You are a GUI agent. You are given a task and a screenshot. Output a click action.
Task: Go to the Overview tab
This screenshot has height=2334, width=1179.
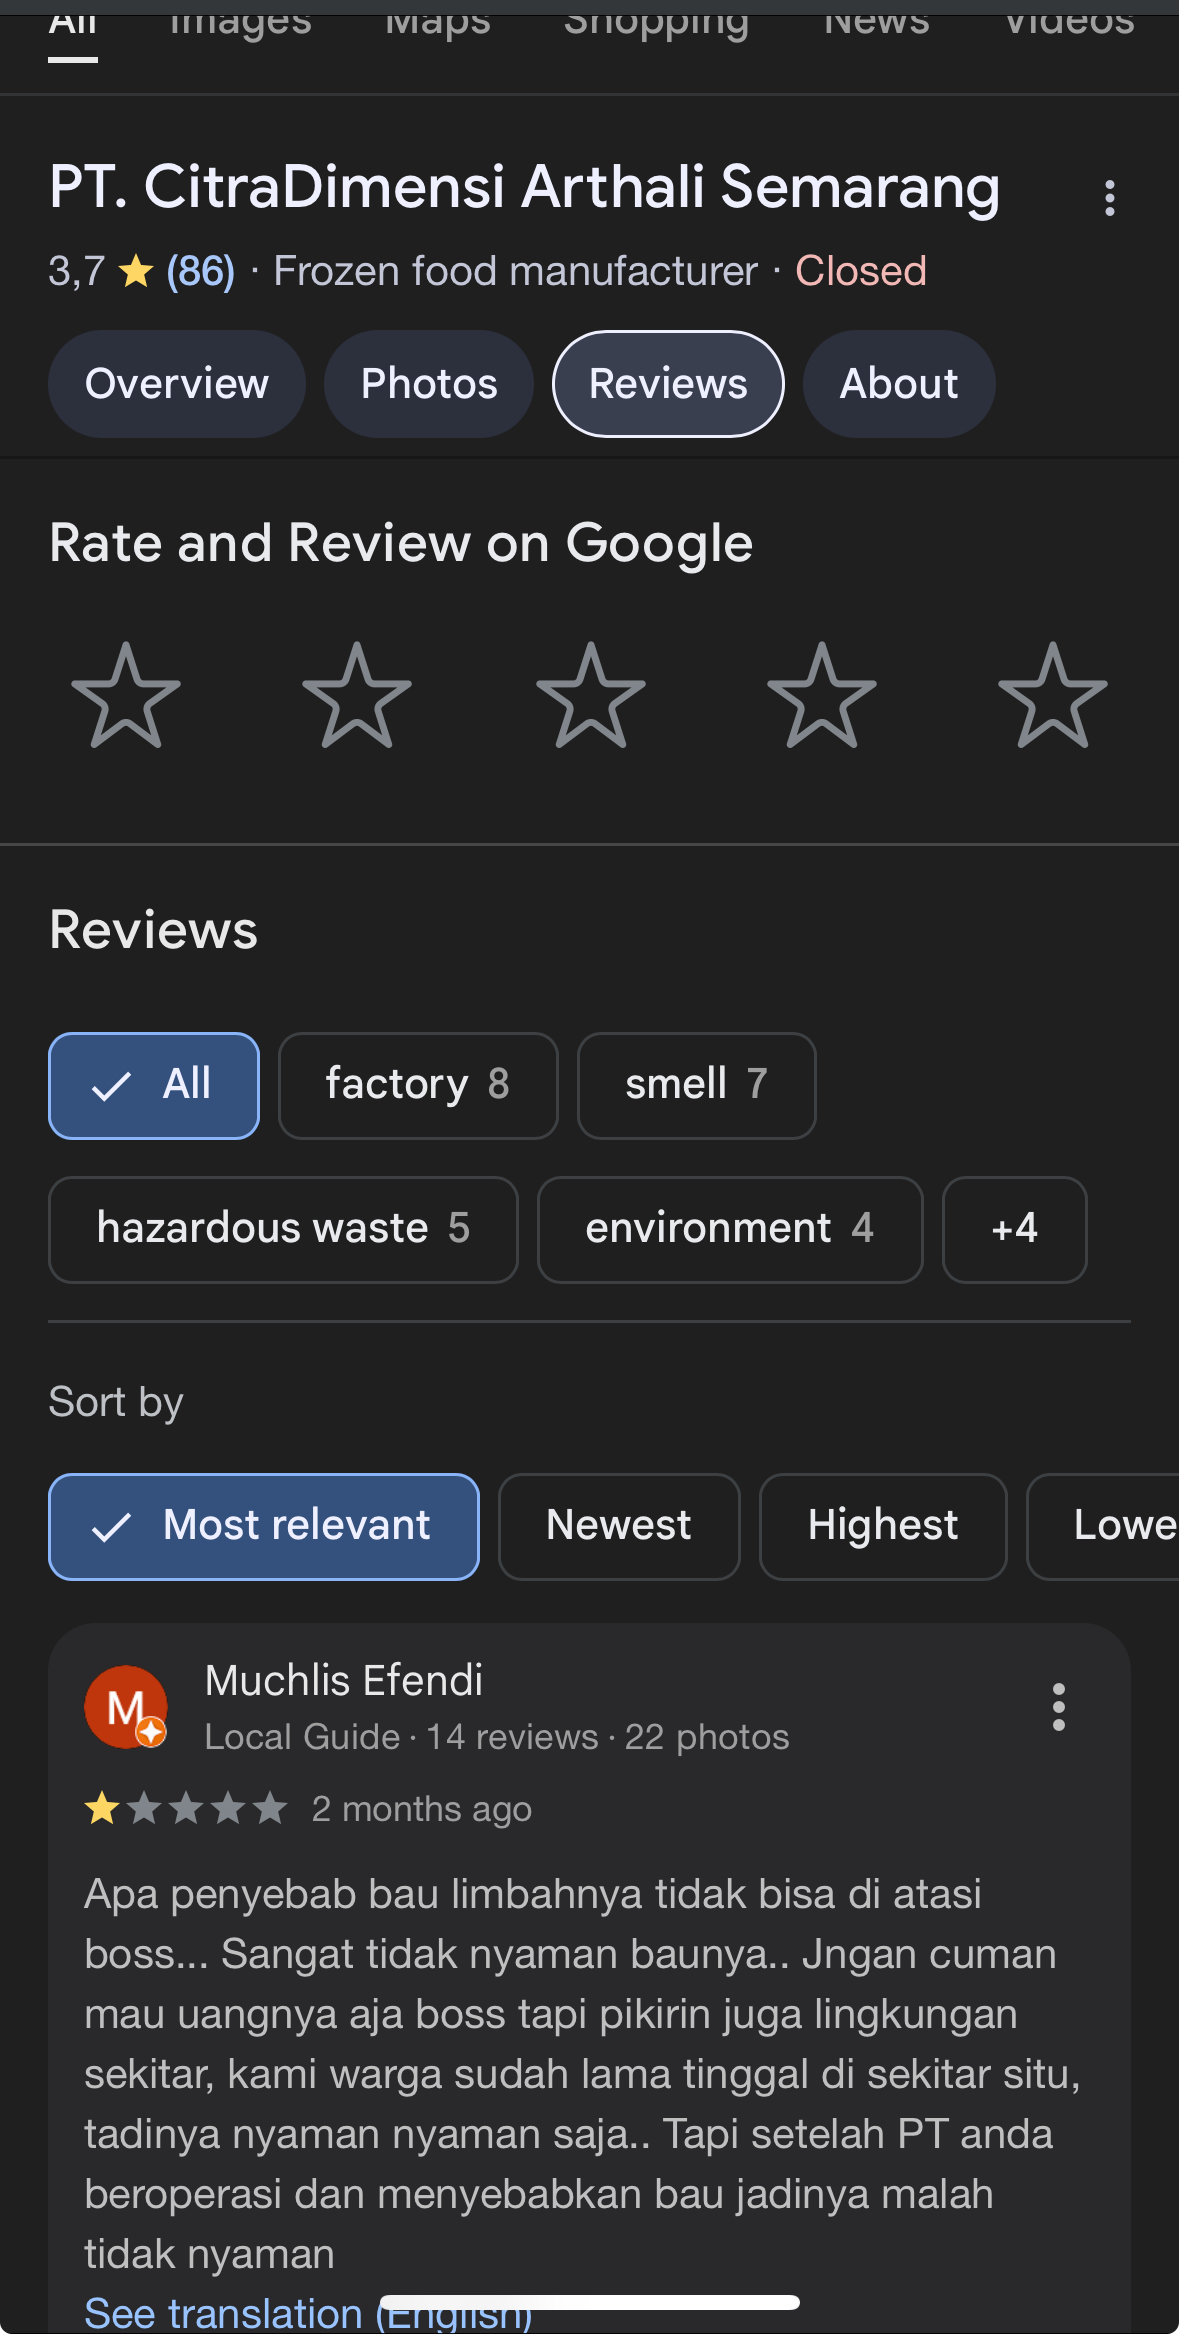pos(177,384)
